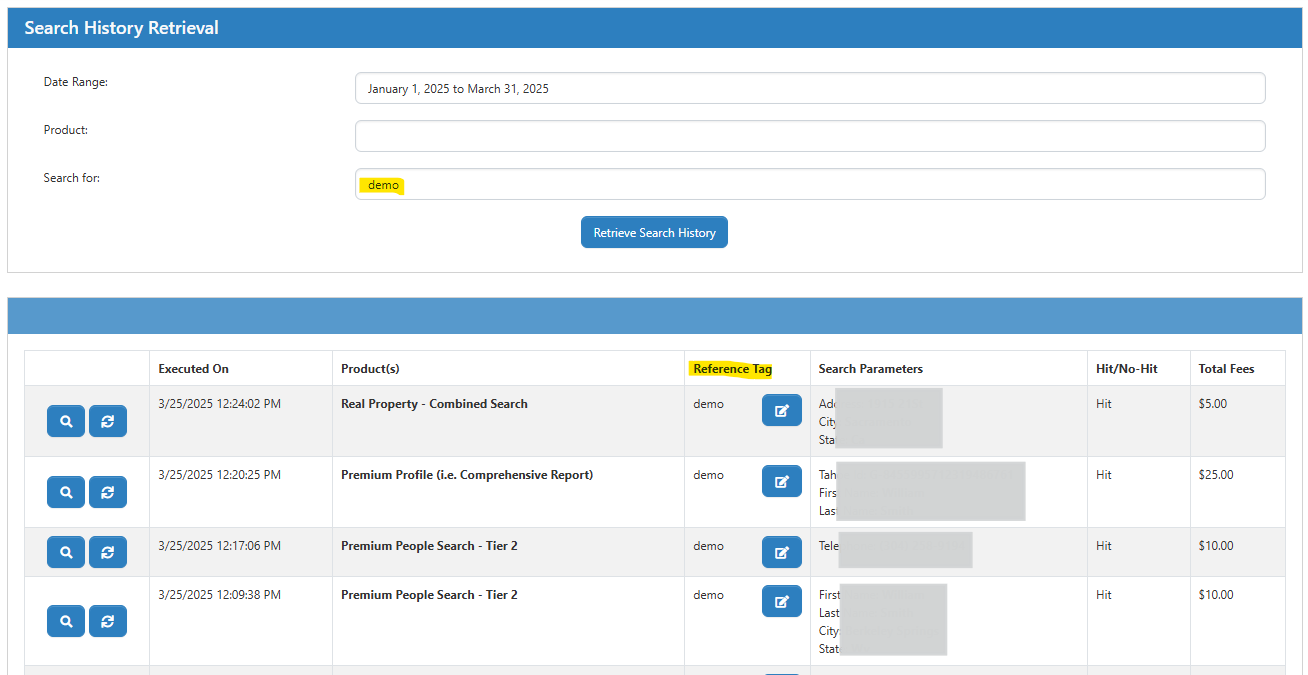Edit reference tag on 12:09:38 PM row

click(781, 601)
